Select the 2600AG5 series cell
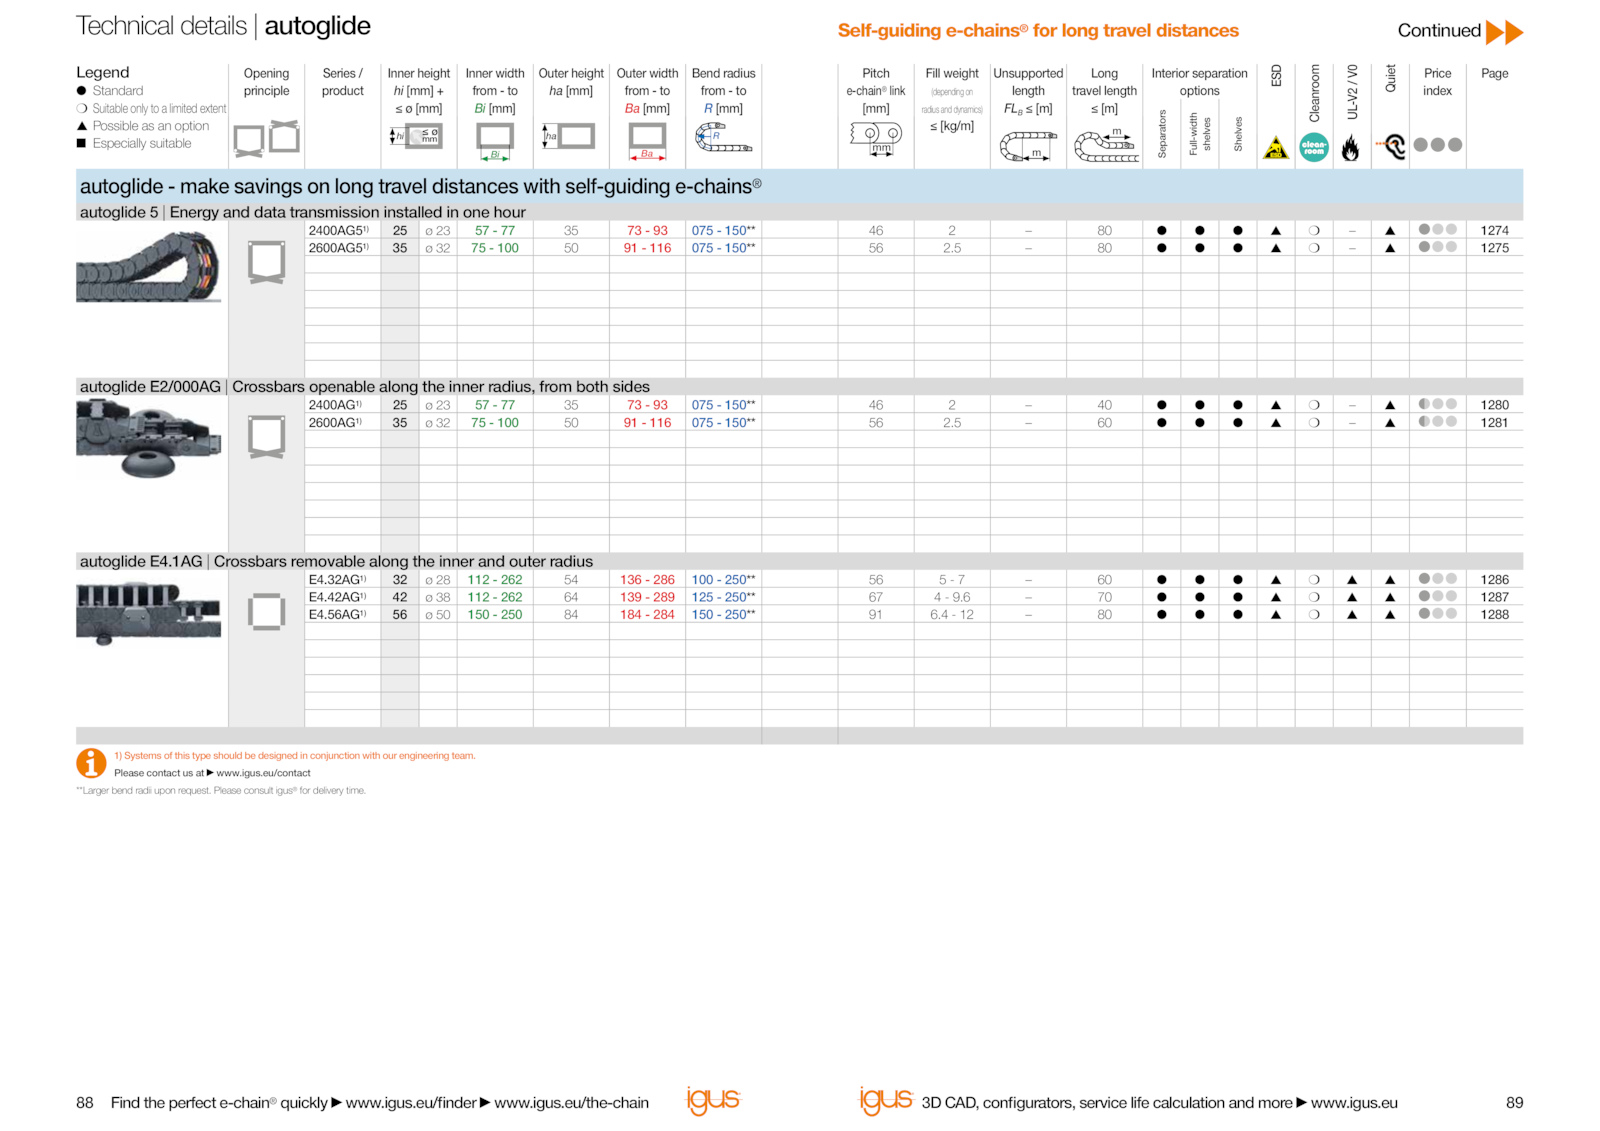Image resolution: width=1600 pixels, height=1131 pixels. [x=338, y=248]
